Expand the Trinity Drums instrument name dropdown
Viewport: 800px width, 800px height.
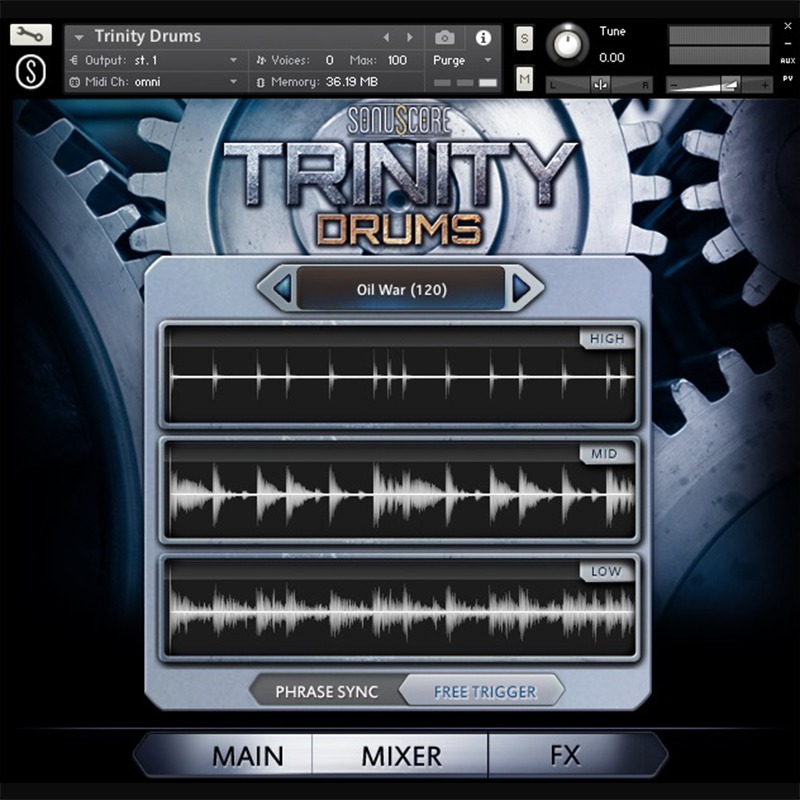79,37
